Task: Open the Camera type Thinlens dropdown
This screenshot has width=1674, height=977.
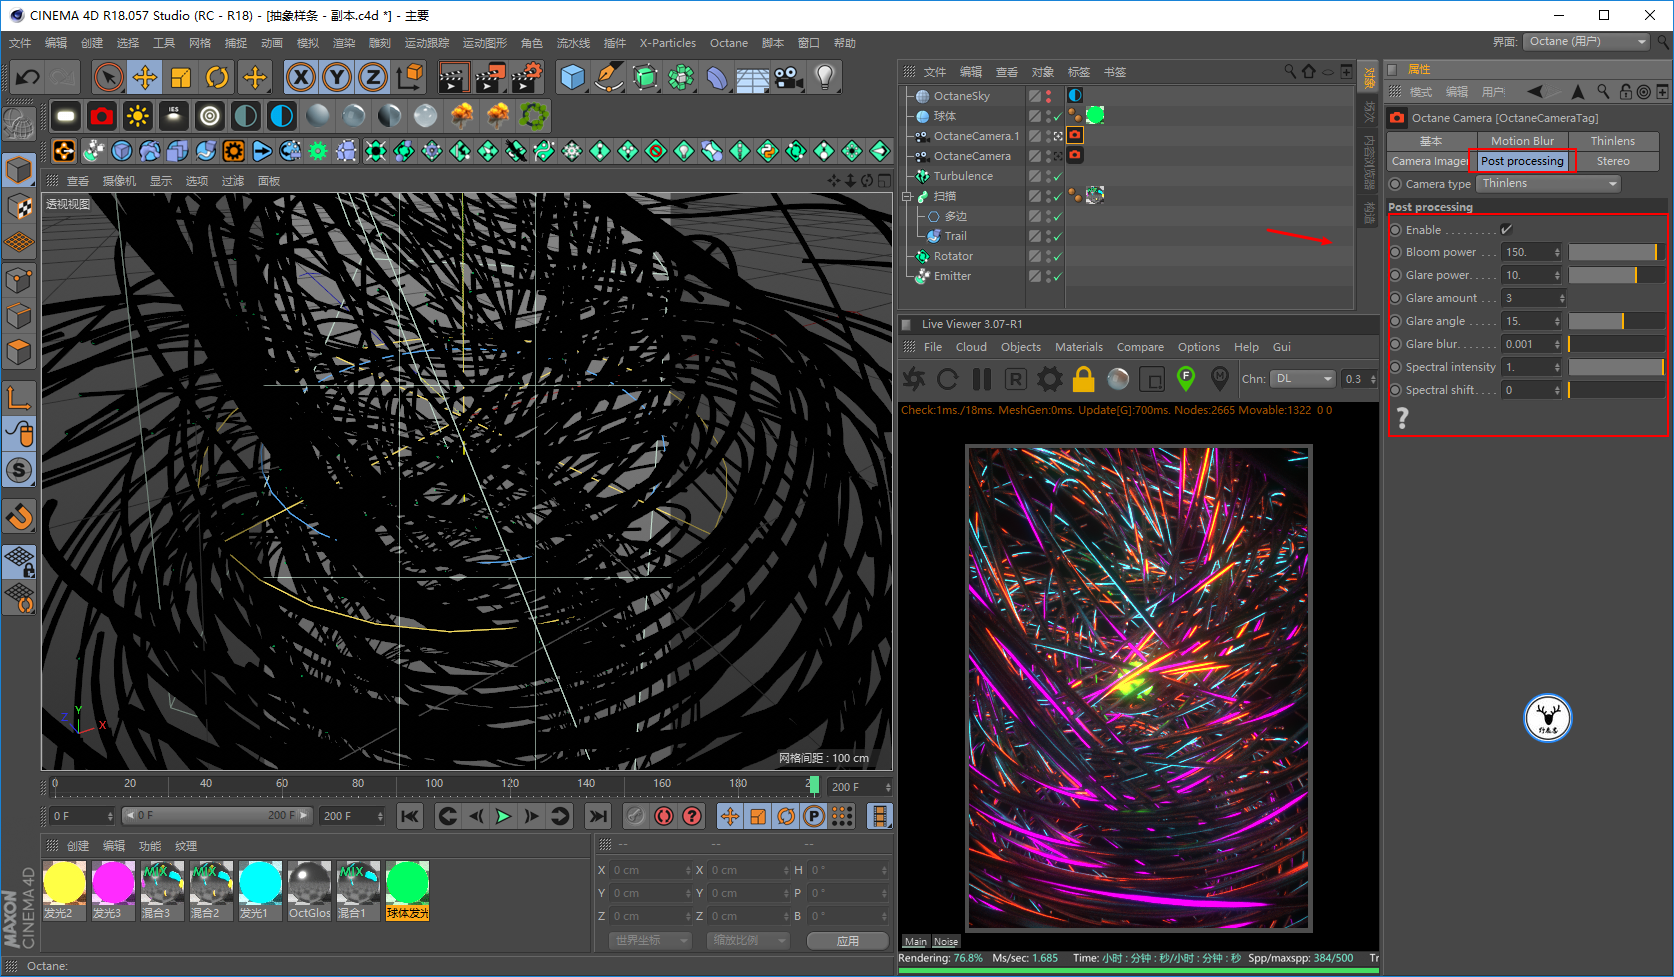Action: tap(1548, 184)
